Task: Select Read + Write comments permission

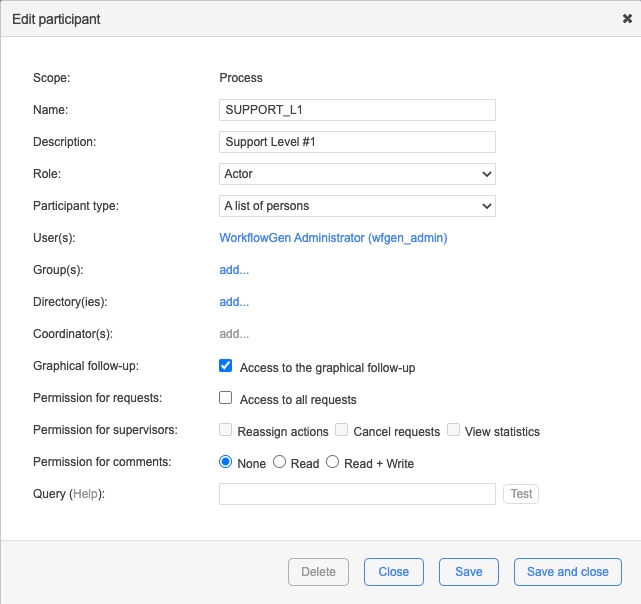Action: (x=333, y=463)
